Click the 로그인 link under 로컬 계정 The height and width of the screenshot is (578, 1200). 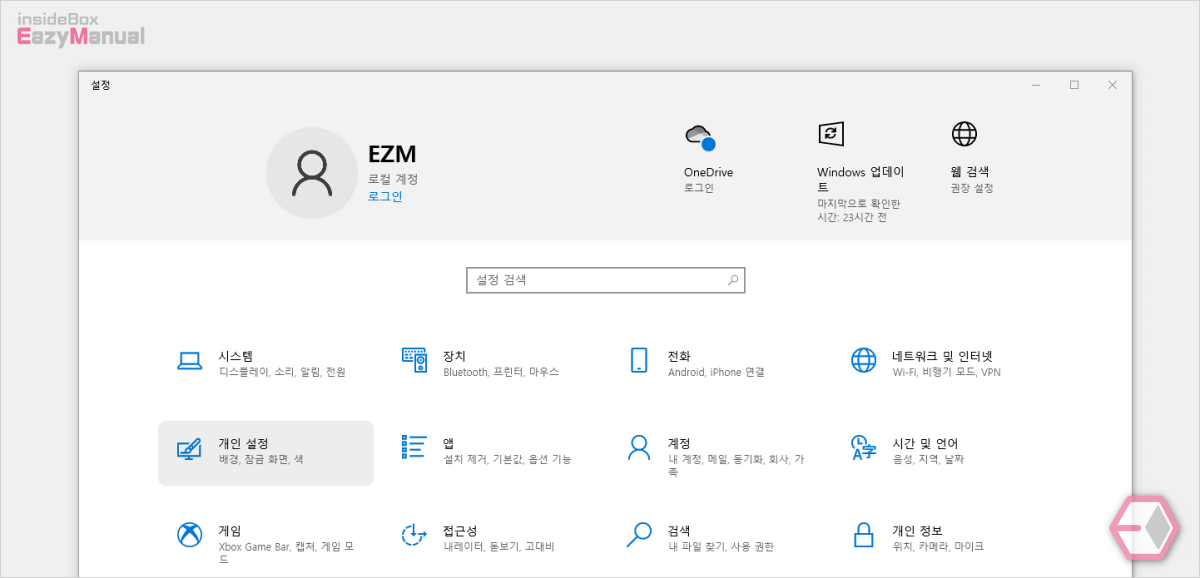point(385,197)
